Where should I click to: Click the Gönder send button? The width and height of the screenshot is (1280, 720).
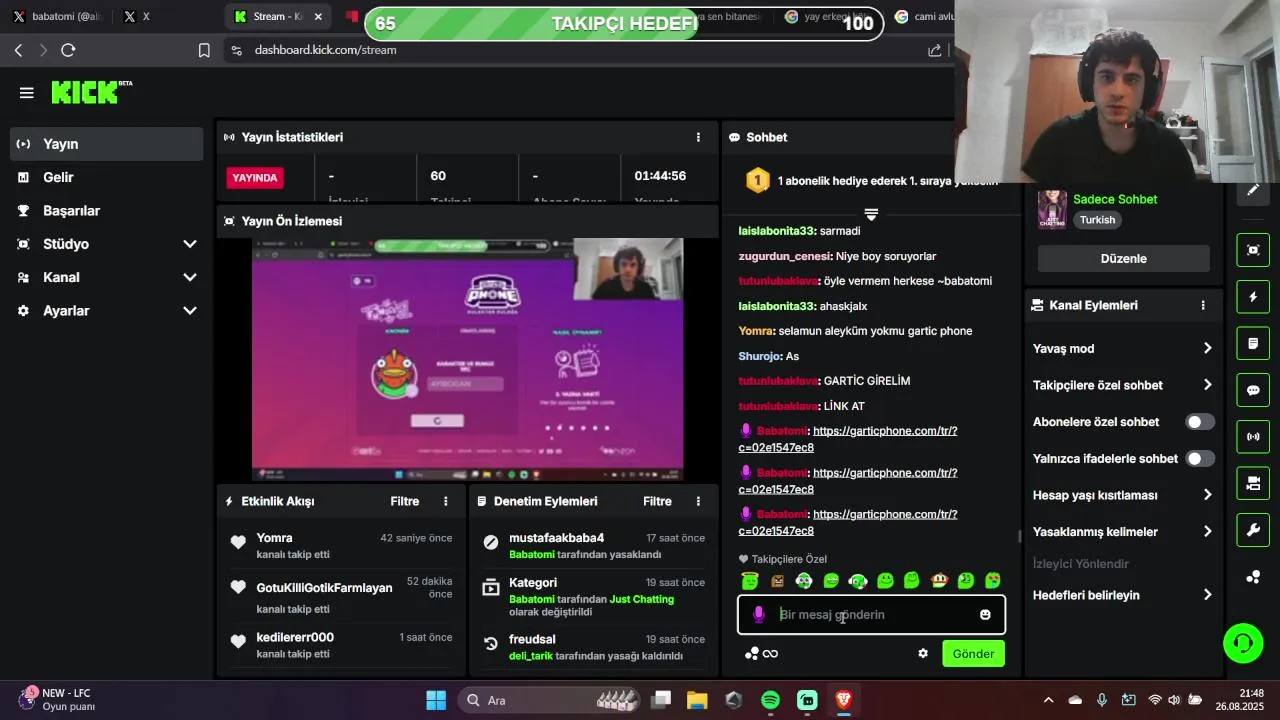[973, 654]
